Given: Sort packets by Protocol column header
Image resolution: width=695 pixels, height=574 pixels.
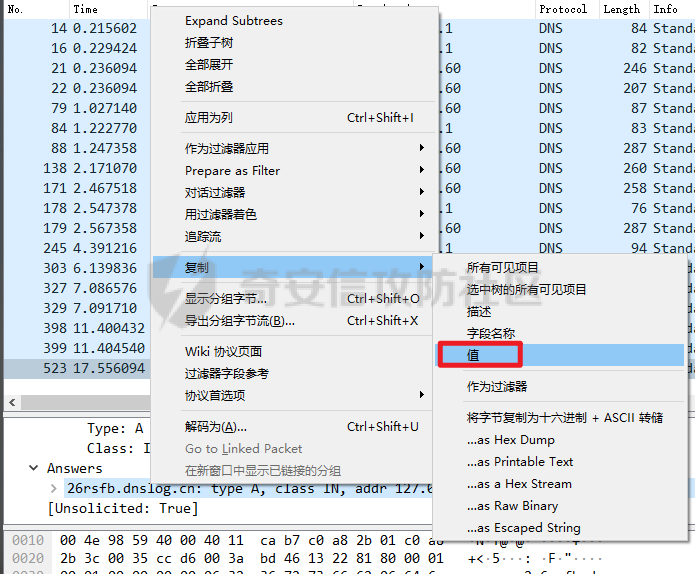Looking at the screenshot, I should [563, 8].
